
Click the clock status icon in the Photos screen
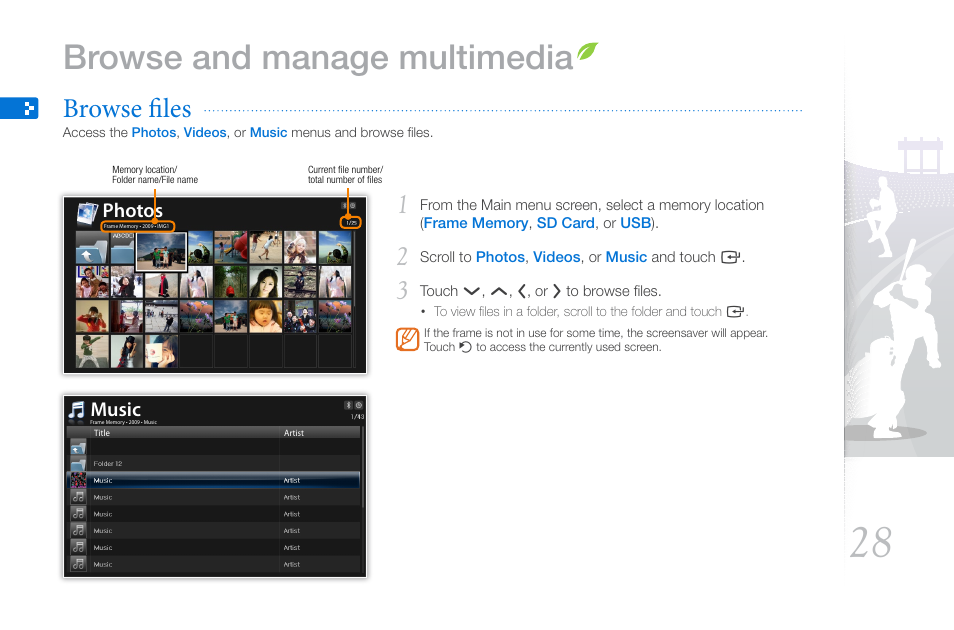(353, 206)
